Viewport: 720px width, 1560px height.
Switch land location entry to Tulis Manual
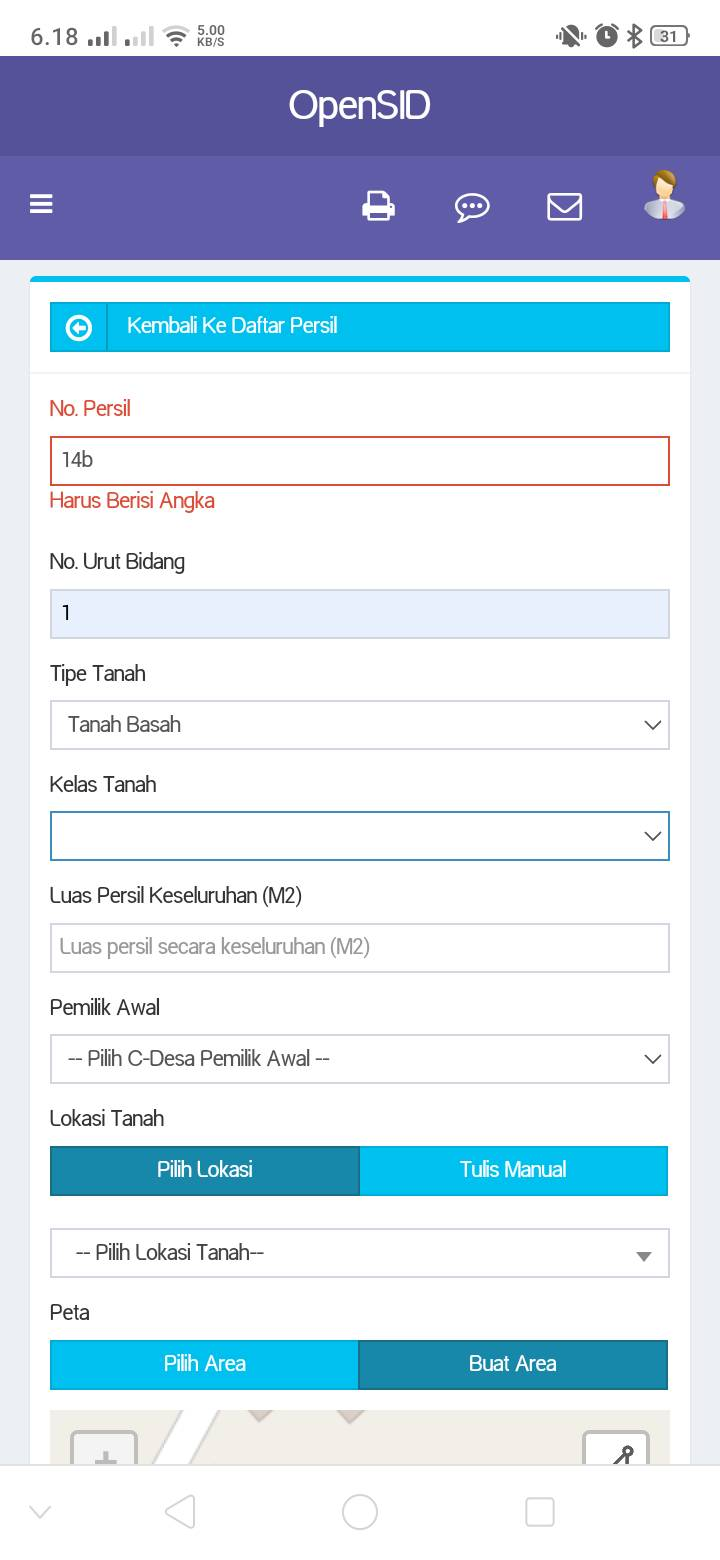click(513, 1169)
